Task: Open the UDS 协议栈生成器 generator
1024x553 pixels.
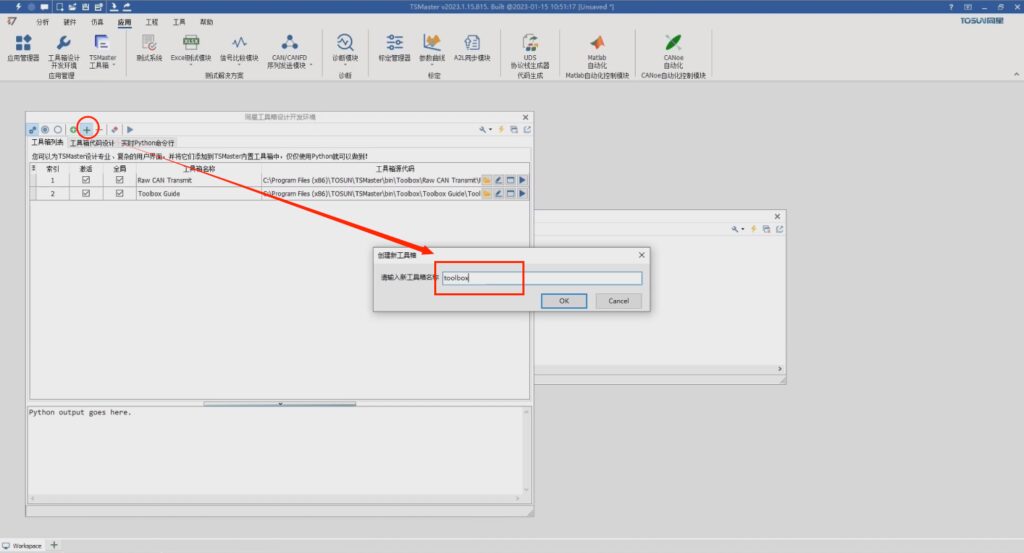Action: [x=530, y=48]
